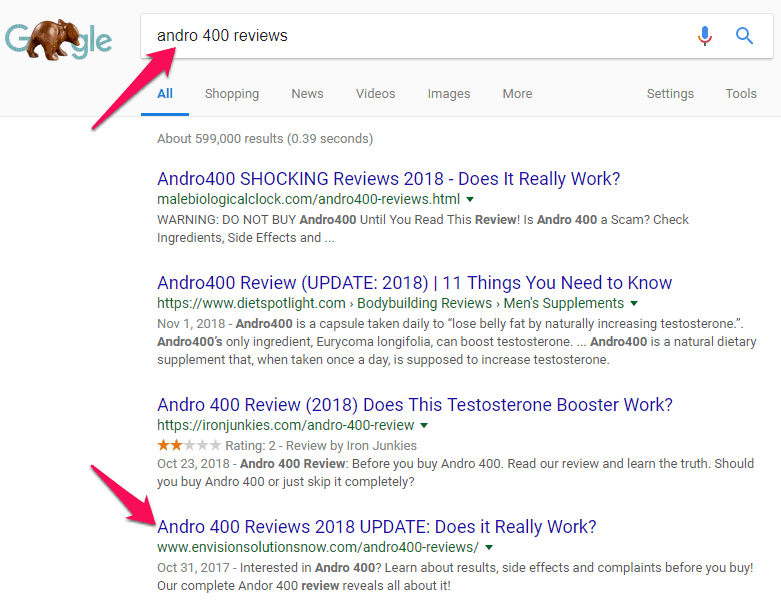Open 'Andro 400 Review (2018) Does This Testosterone' result

point(415,405)
